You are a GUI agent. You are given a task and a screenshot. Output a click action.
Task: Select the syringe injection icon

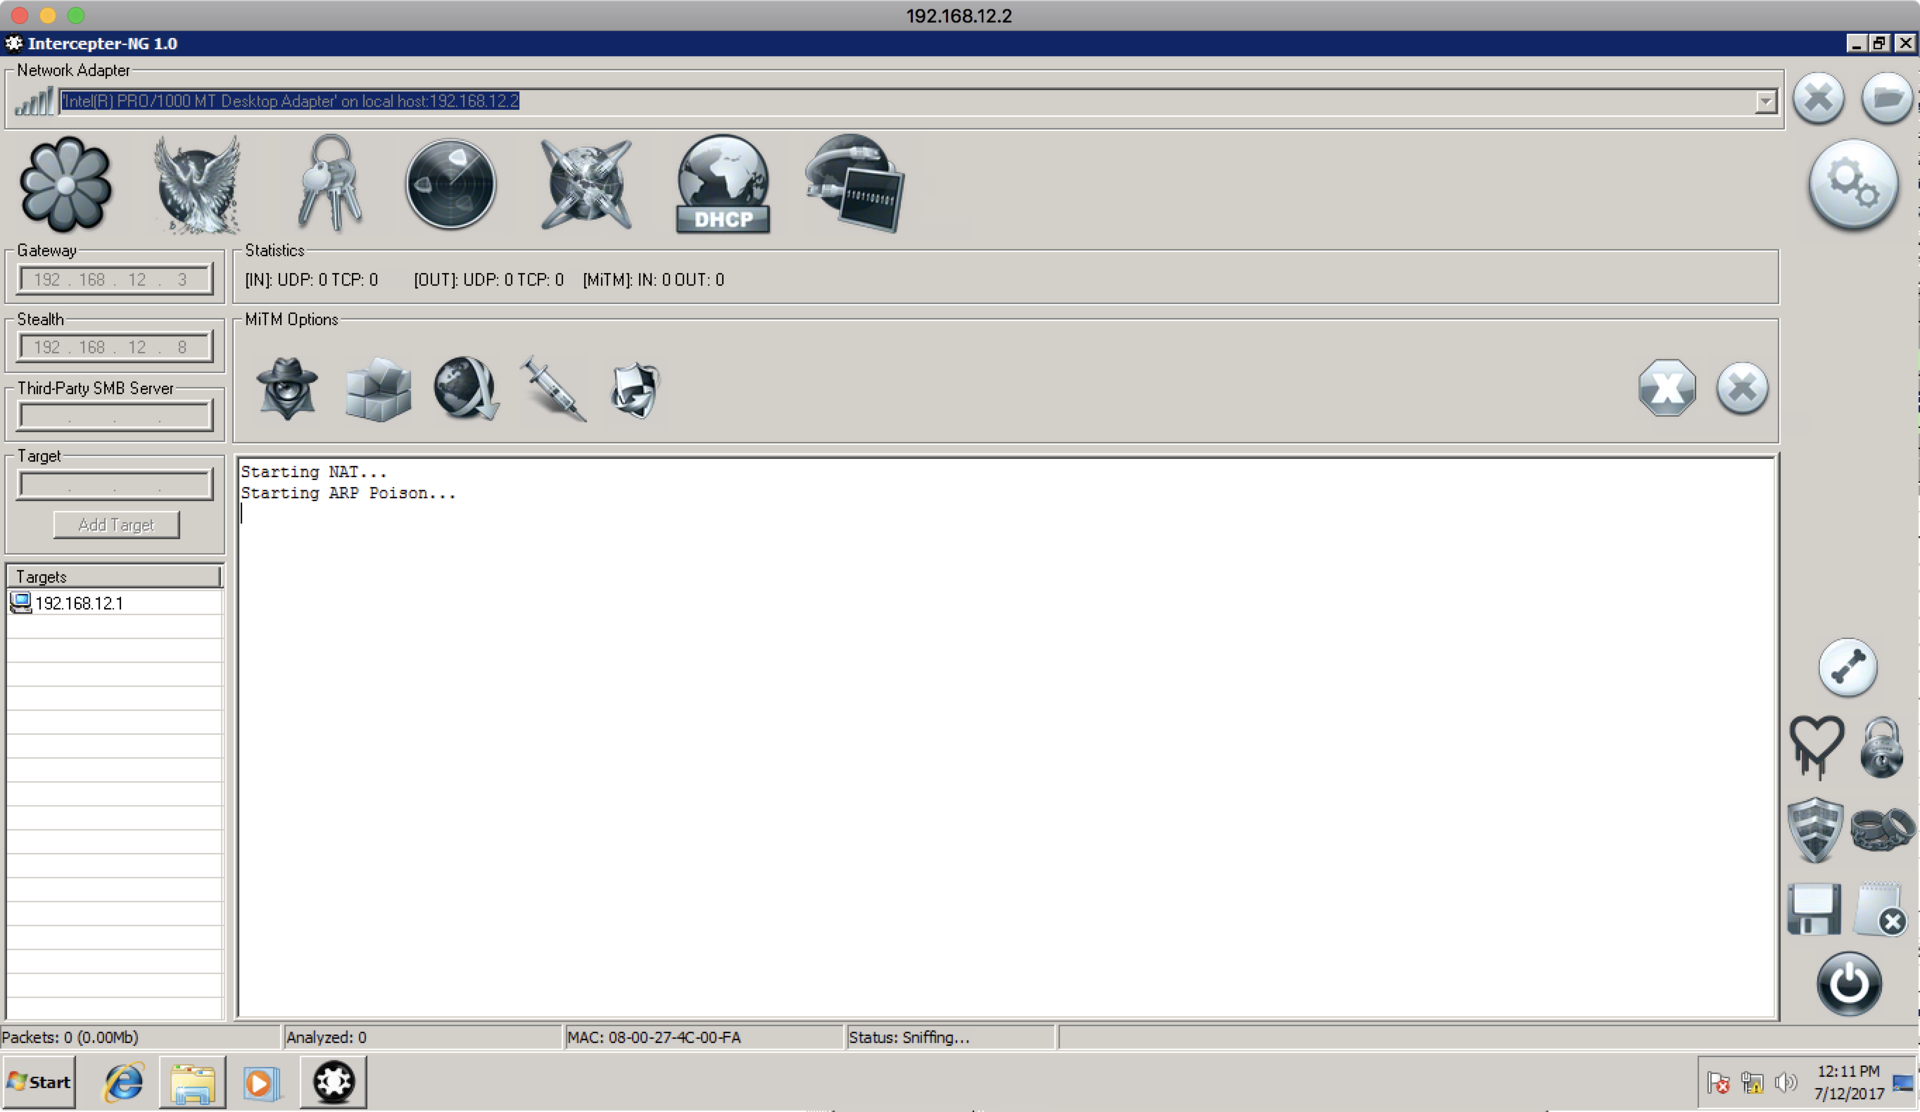pyautogui.click(x=553, y=389)
